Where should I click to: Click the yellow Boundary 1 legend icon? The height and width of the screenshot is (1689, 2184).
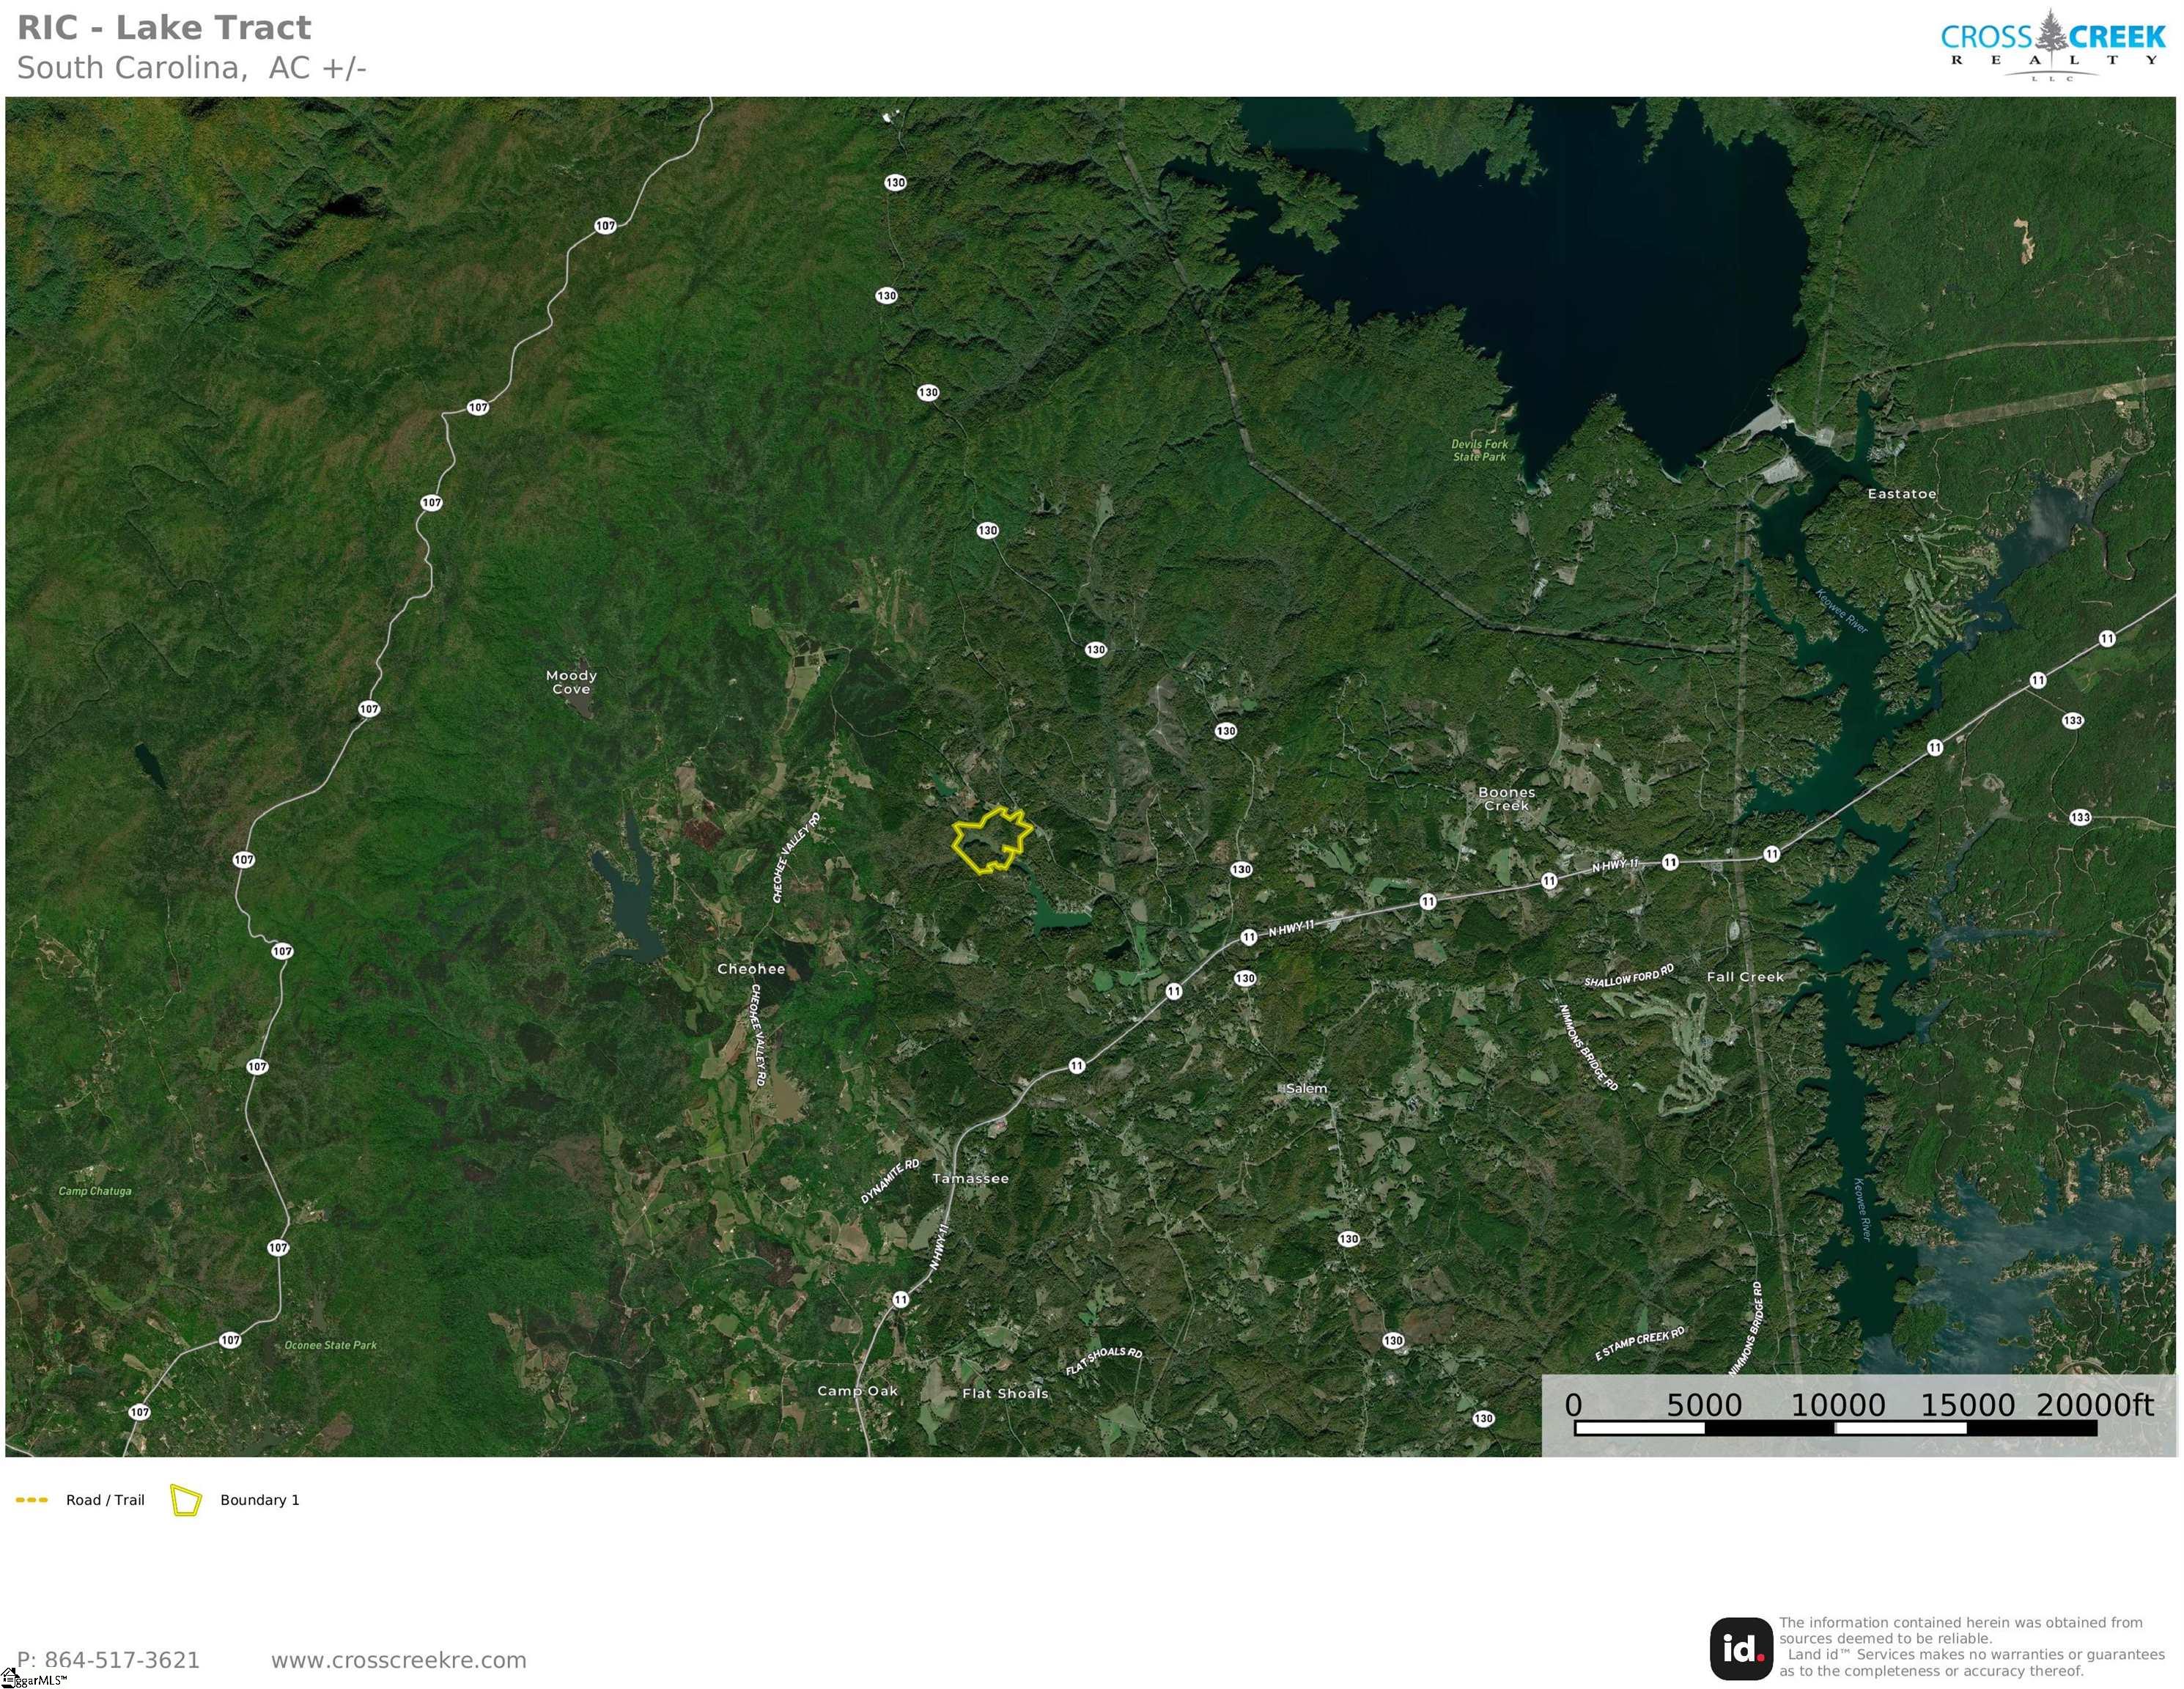pyautogui.click(x=186, y=1500)
